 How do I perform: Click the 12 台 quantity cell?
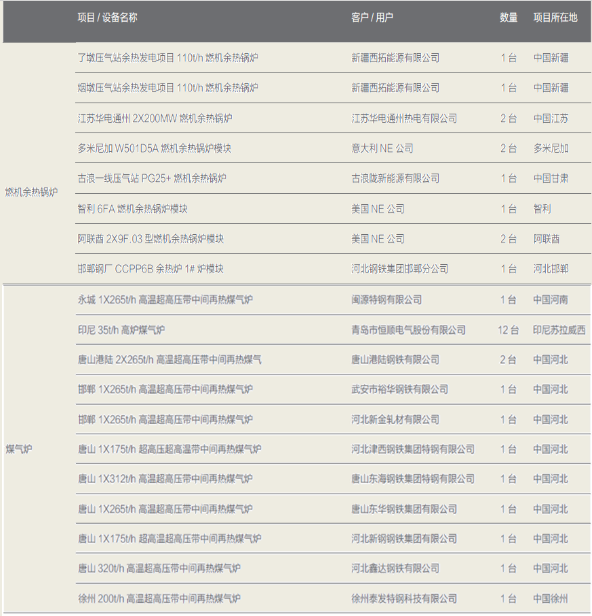point(508,330)
